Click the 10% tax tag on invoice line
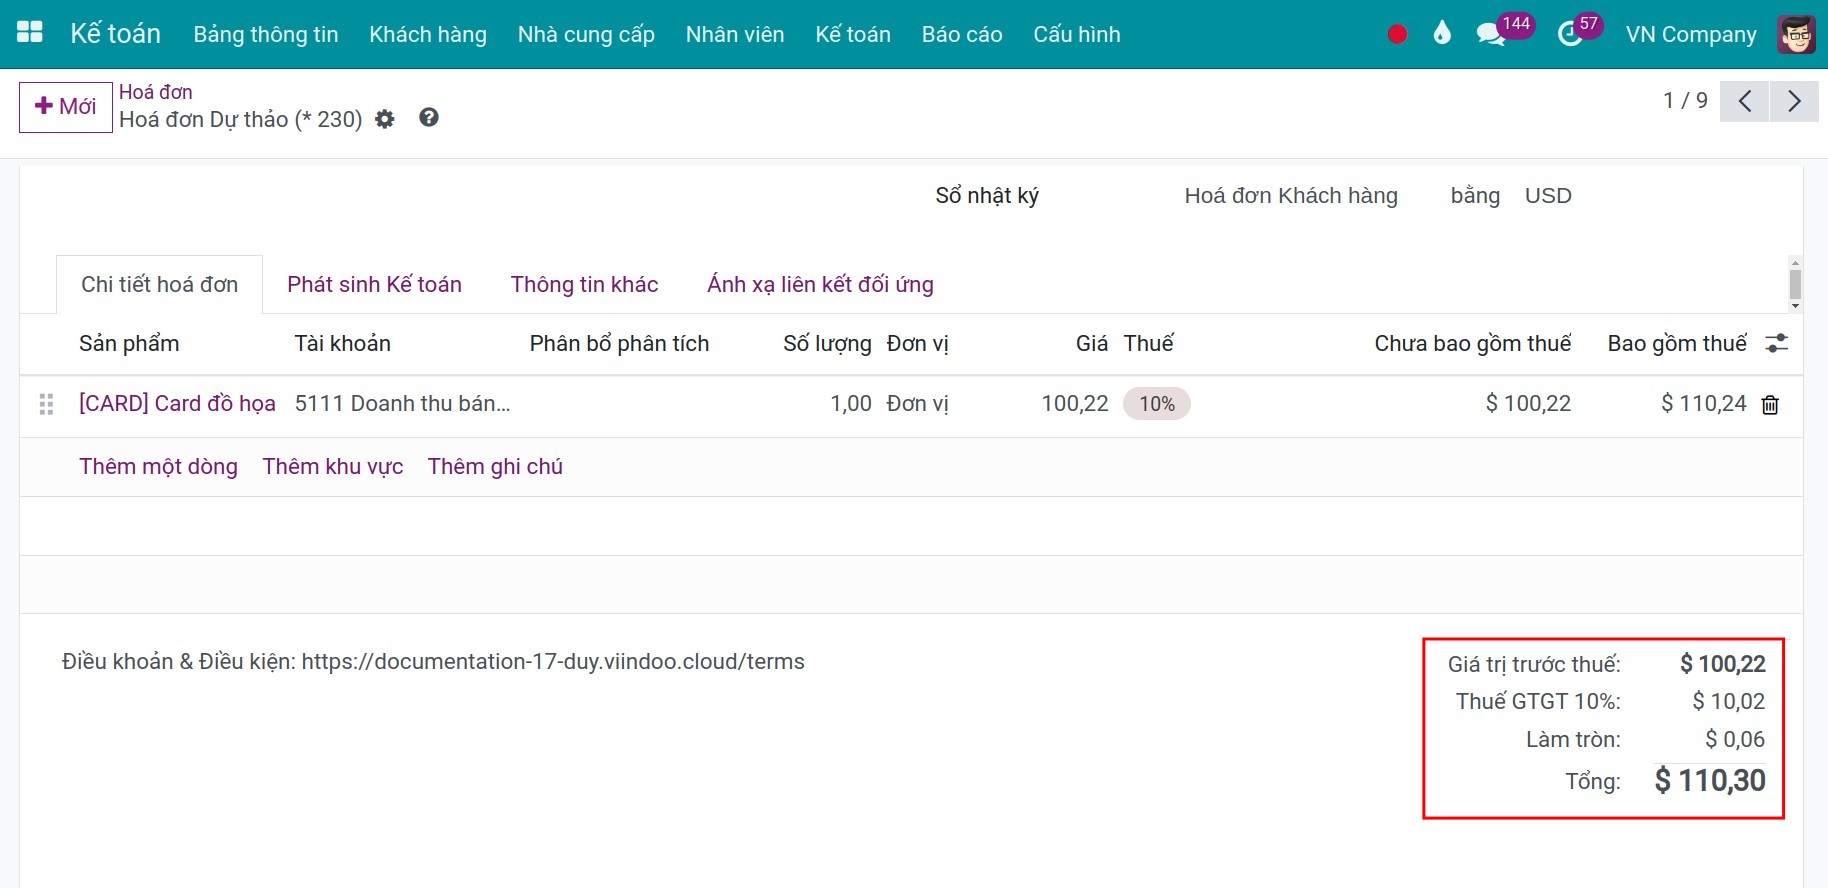1828x888 pixels. tap(1157, 404)
